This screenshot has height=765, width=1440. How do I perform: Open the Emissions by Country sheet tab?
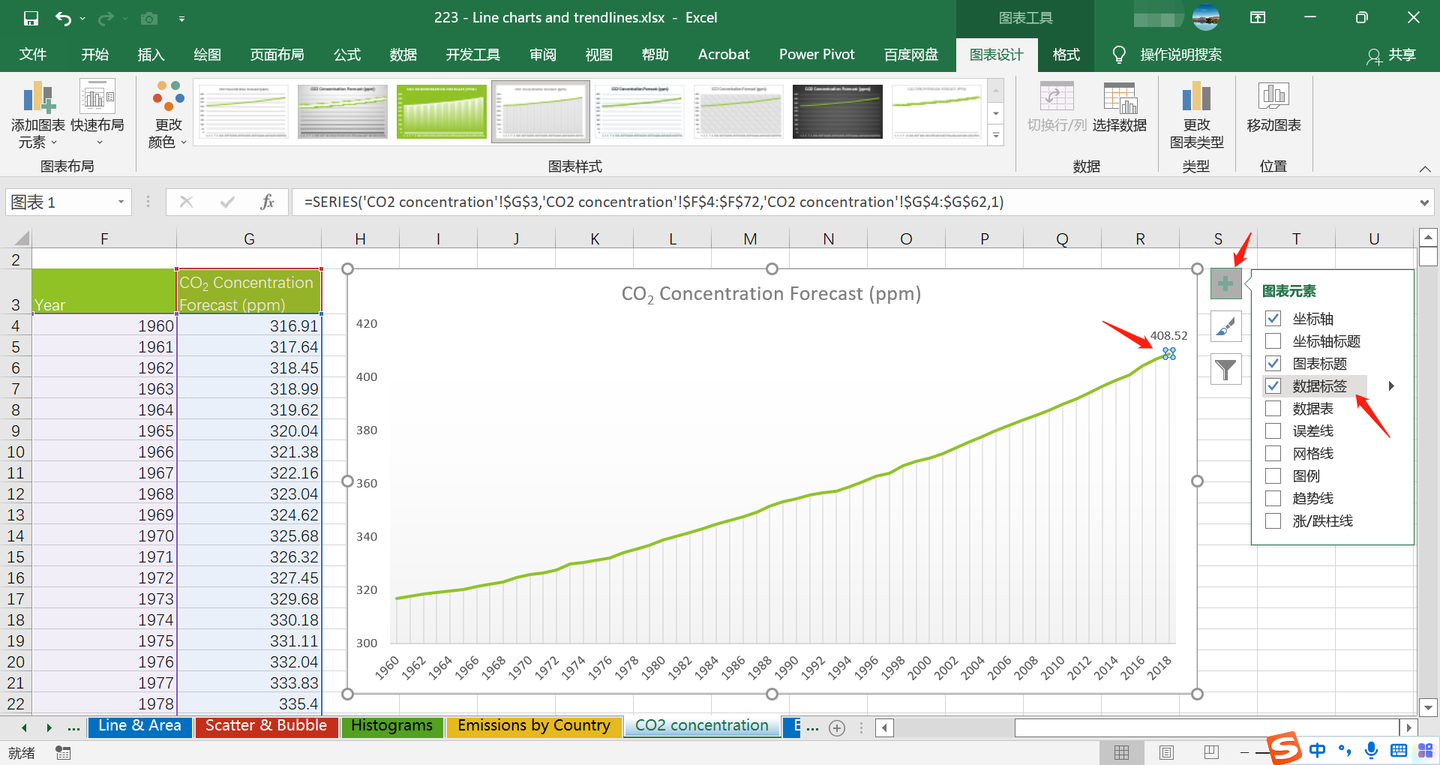[533, 726]
